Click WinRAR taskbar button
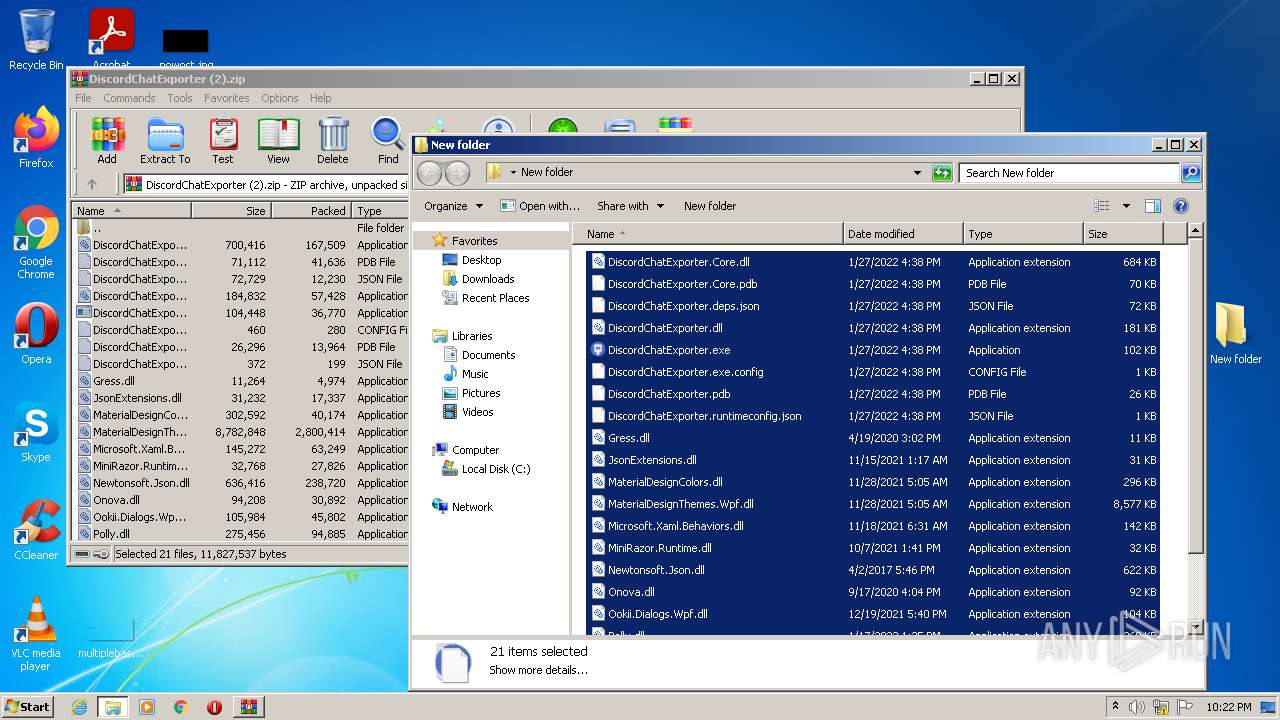Image resolution: width=1280 pixels, height=720 pixels. (248, 707)
